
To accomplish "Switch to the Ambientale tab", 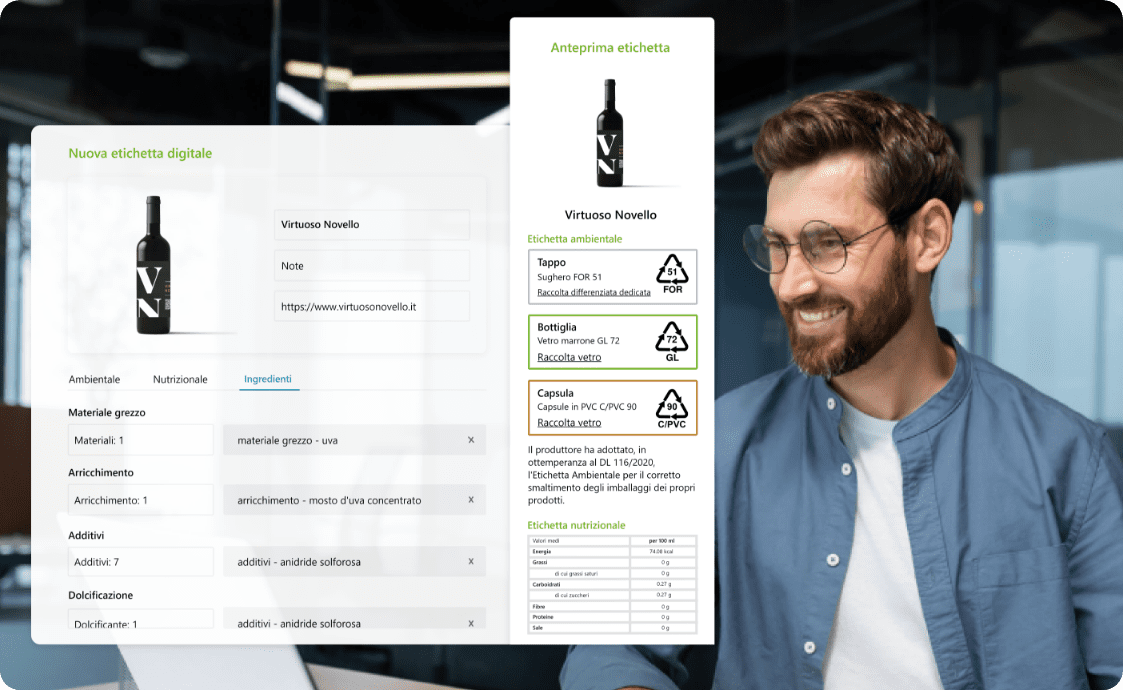I will (94, 379).
